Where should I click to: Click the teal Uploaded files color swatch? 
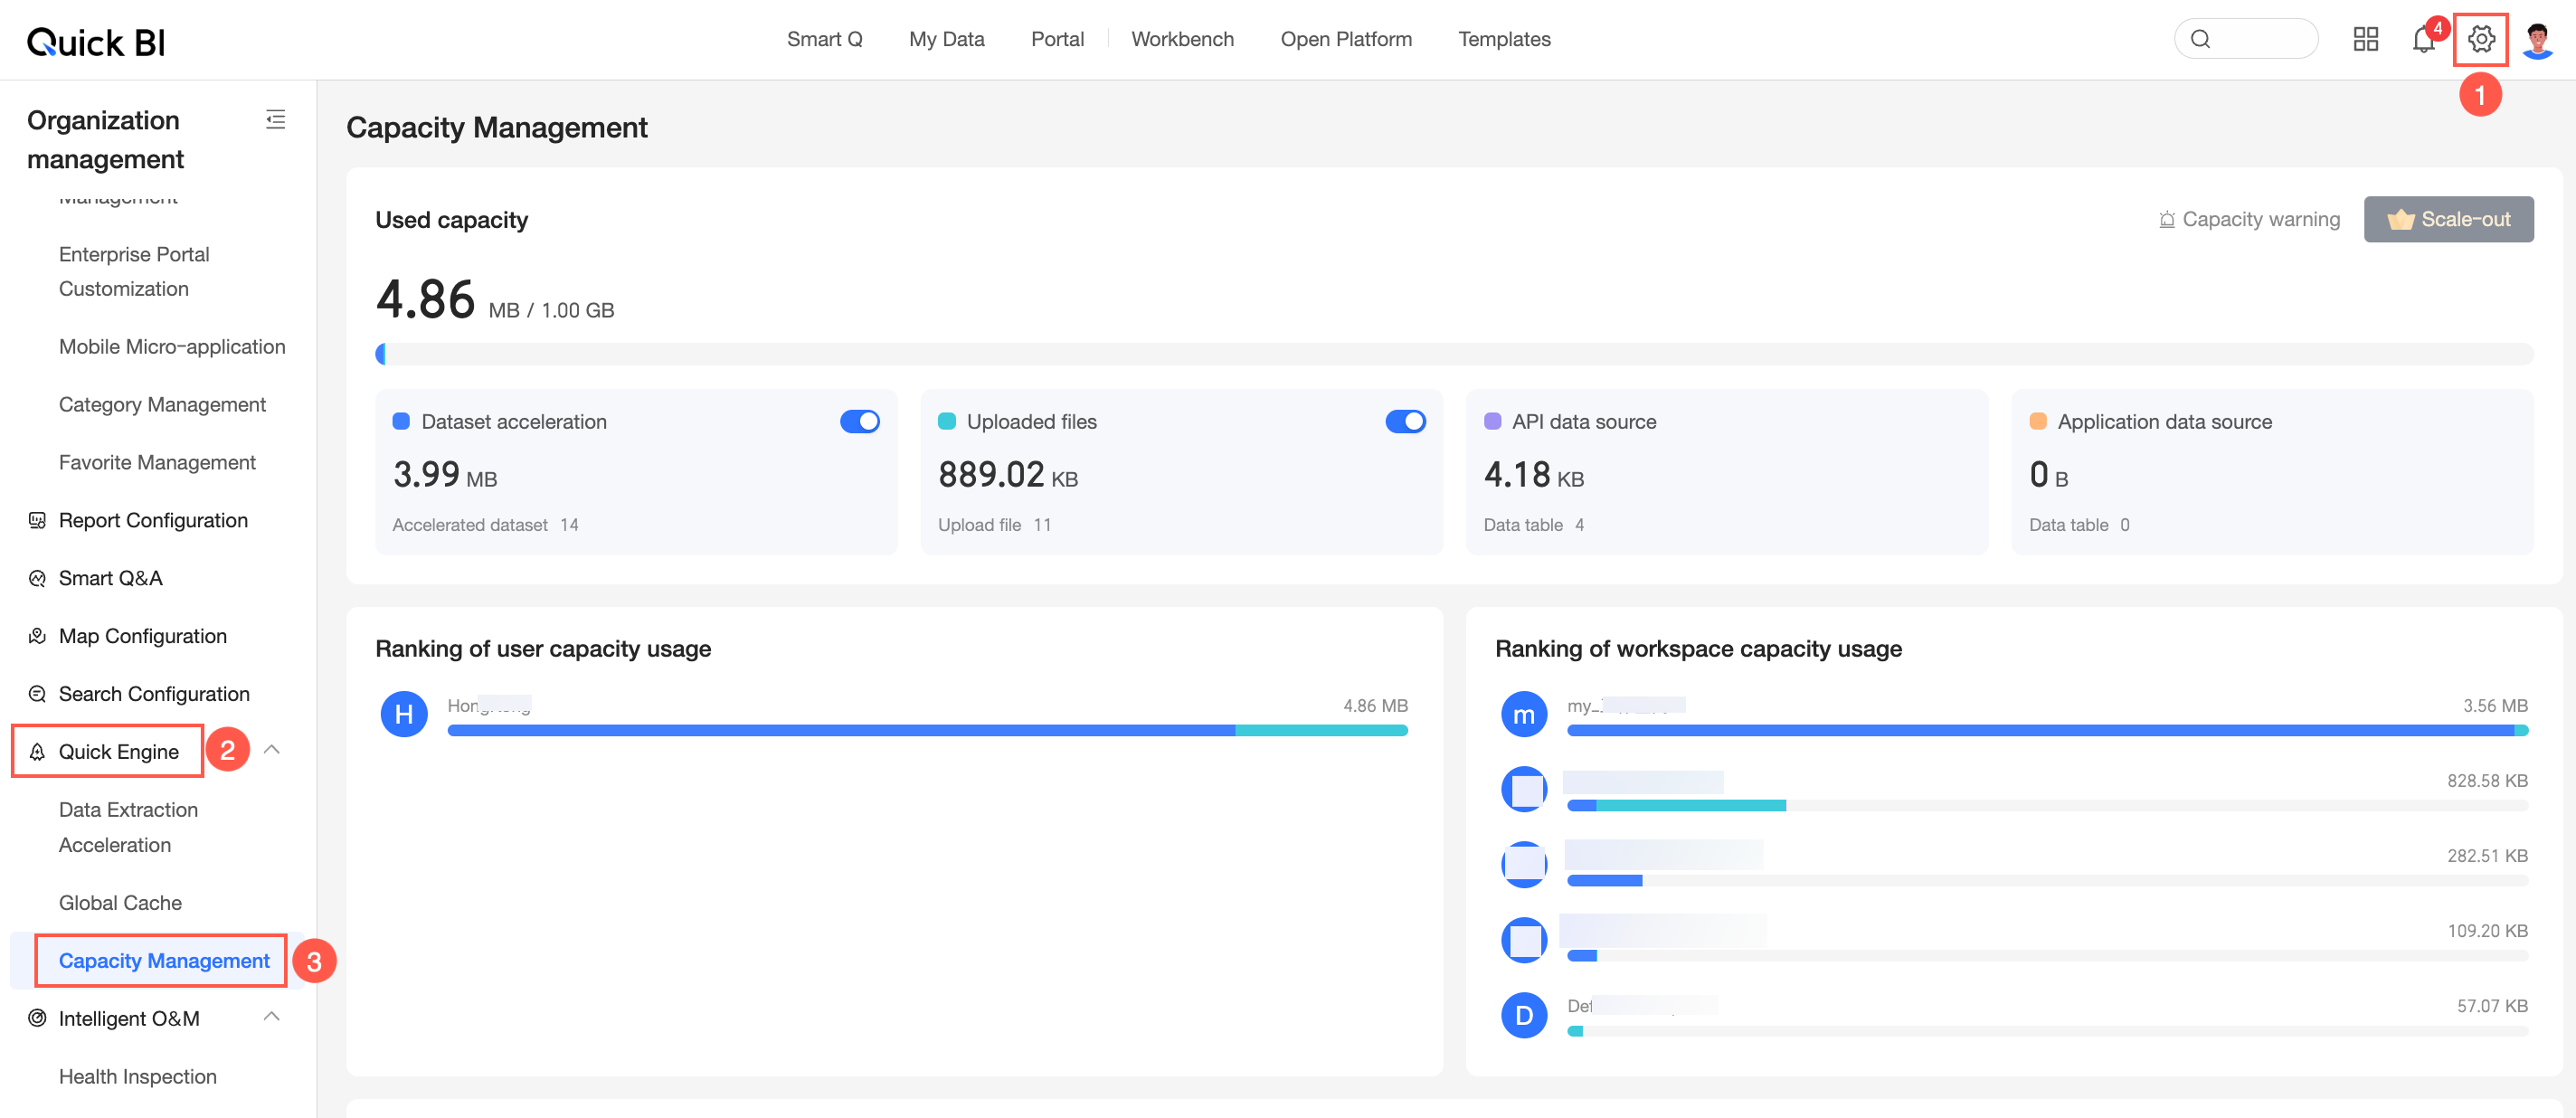[946, 422]
